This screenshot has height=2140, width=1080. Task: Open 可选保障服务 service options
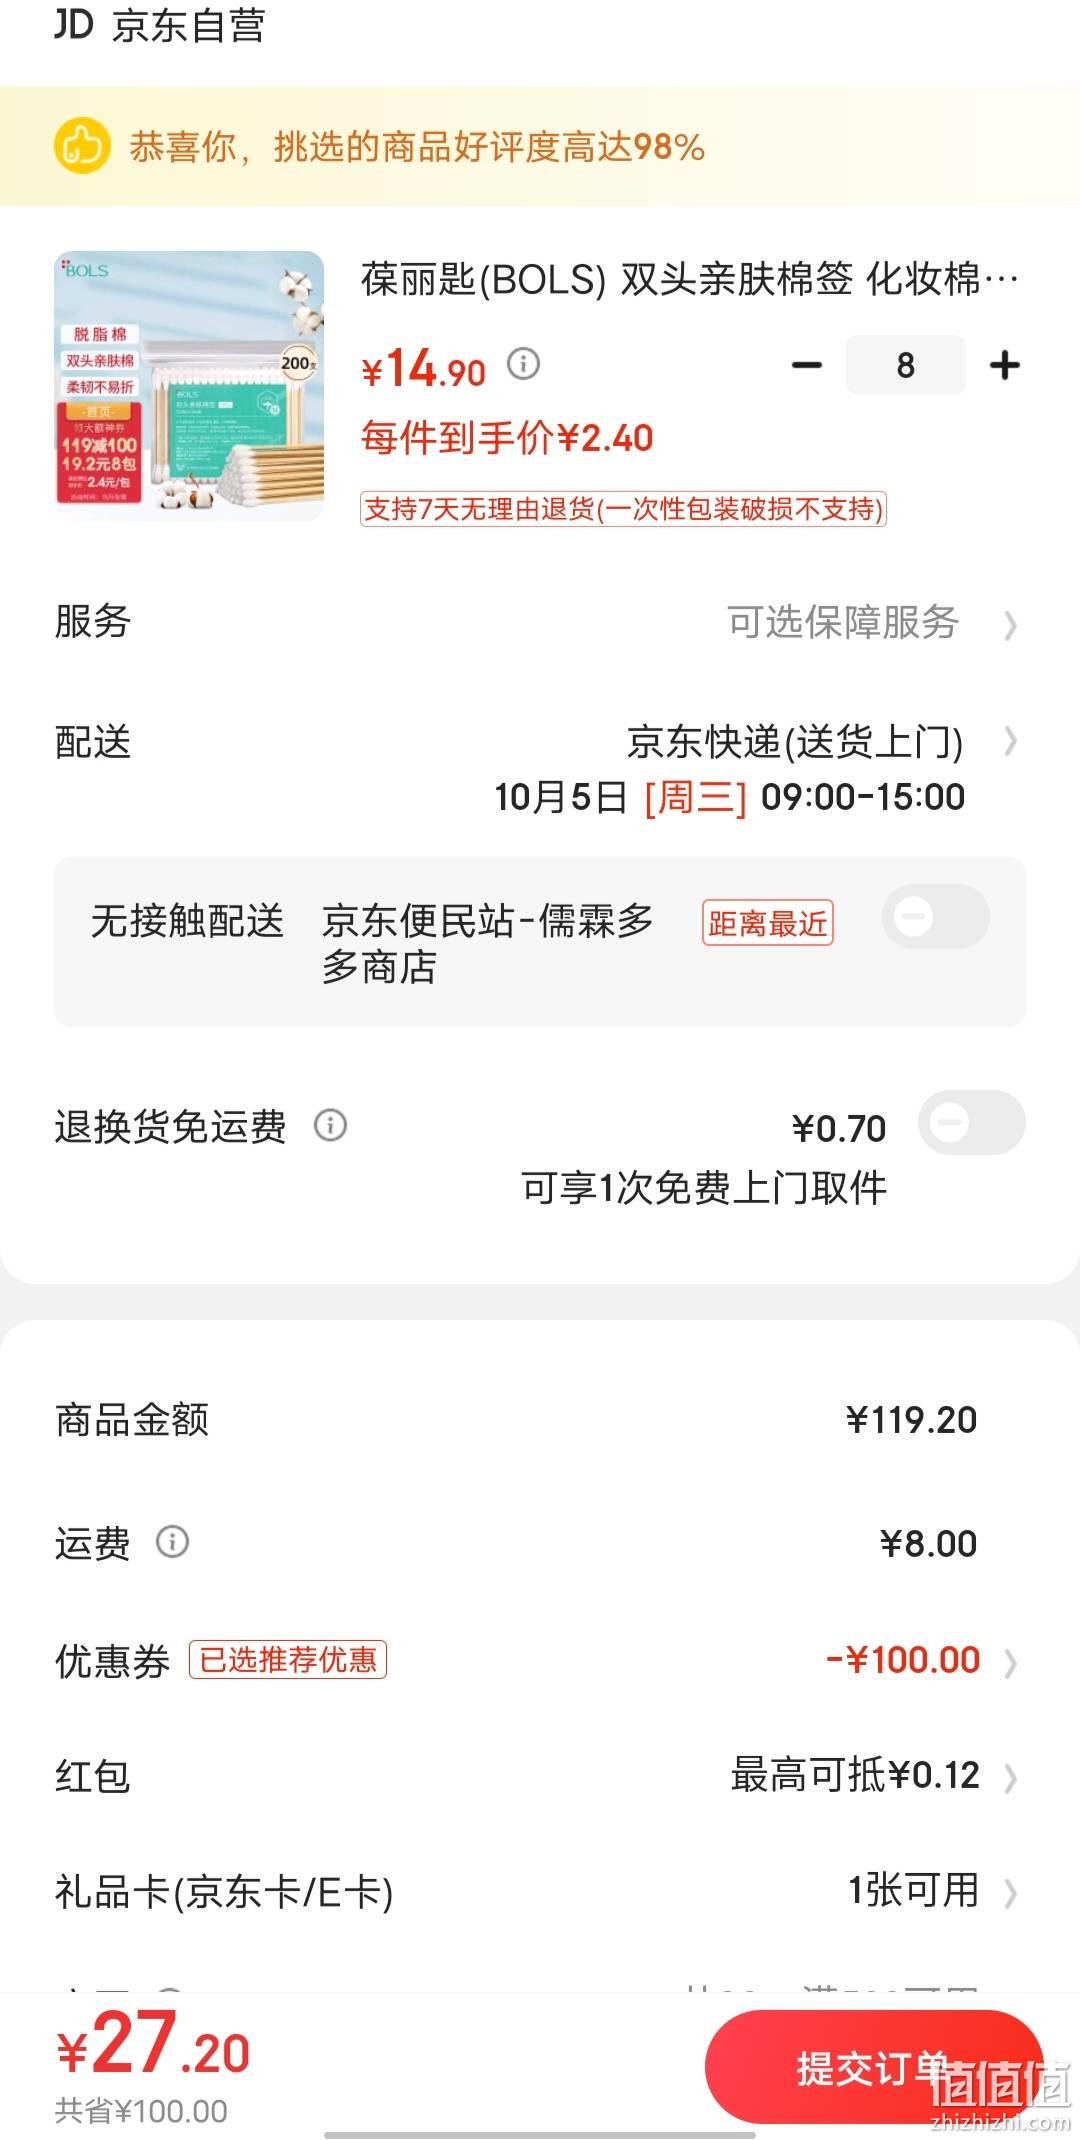[540, 622]
